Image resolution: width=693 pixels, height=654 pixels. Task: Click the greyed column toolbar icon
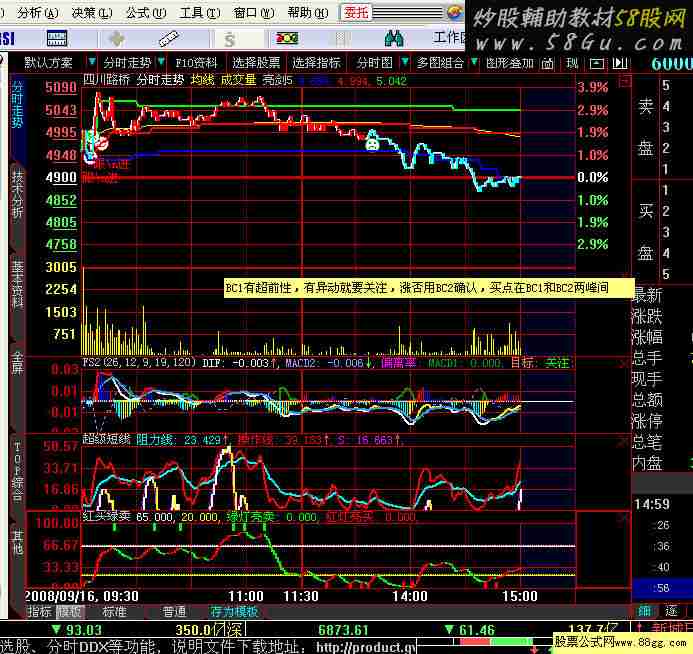coord(341,39)
